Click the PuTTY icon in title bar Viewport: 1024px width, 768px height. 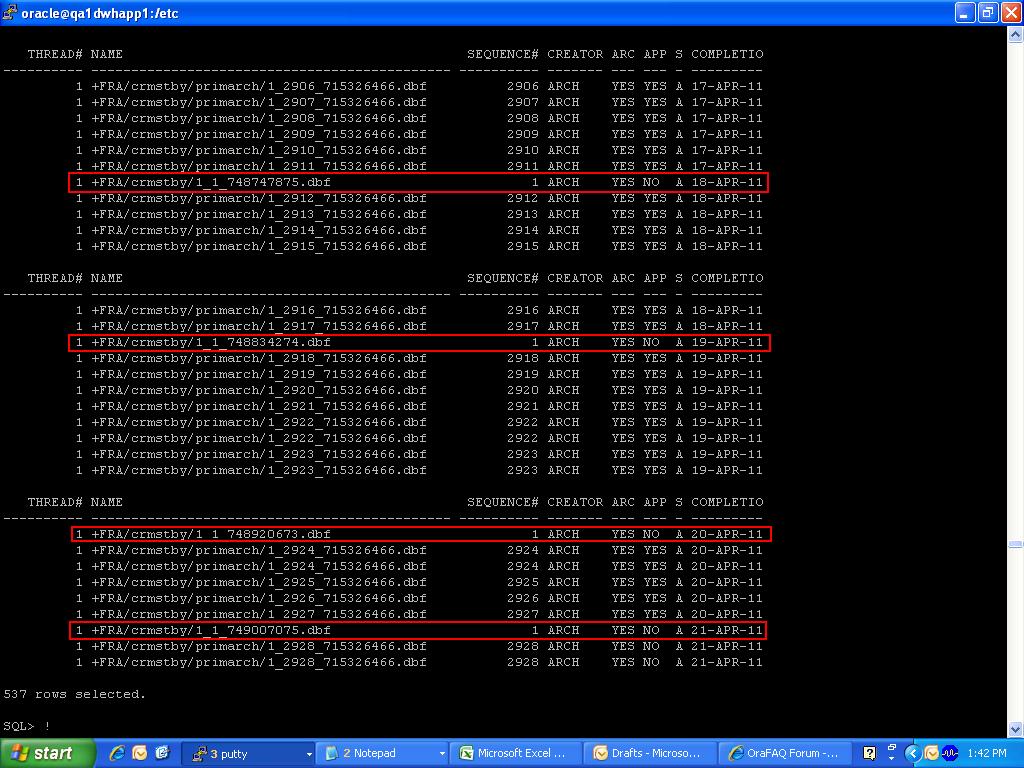coord(11,13)
